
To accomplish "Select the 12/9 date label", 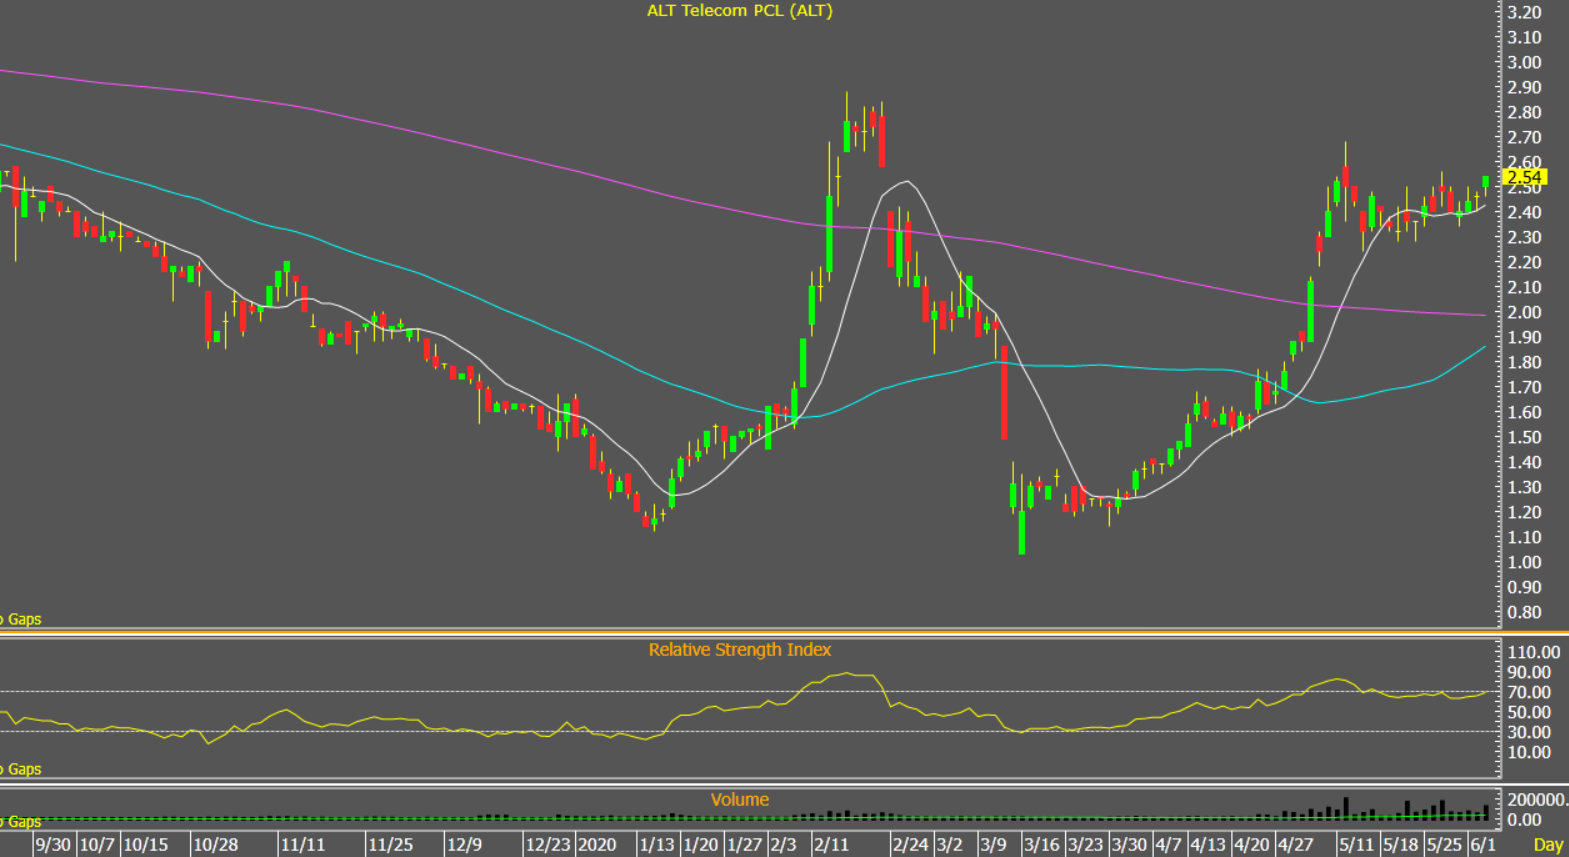I will point(465,845).
